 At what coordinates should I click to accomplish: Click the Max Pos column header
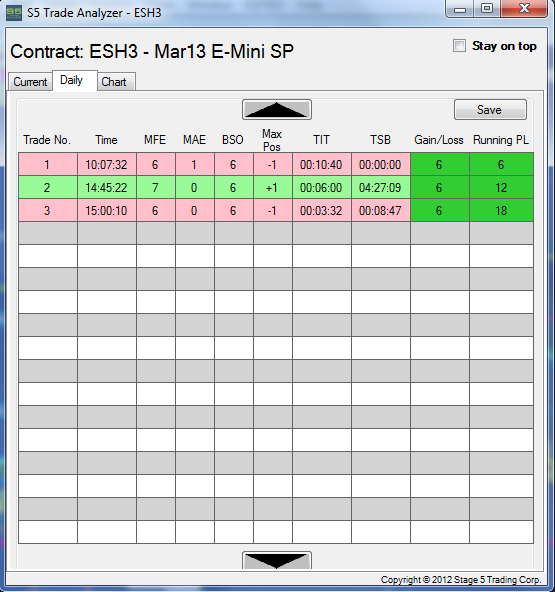pyautogui.click(x=272, y=140)
